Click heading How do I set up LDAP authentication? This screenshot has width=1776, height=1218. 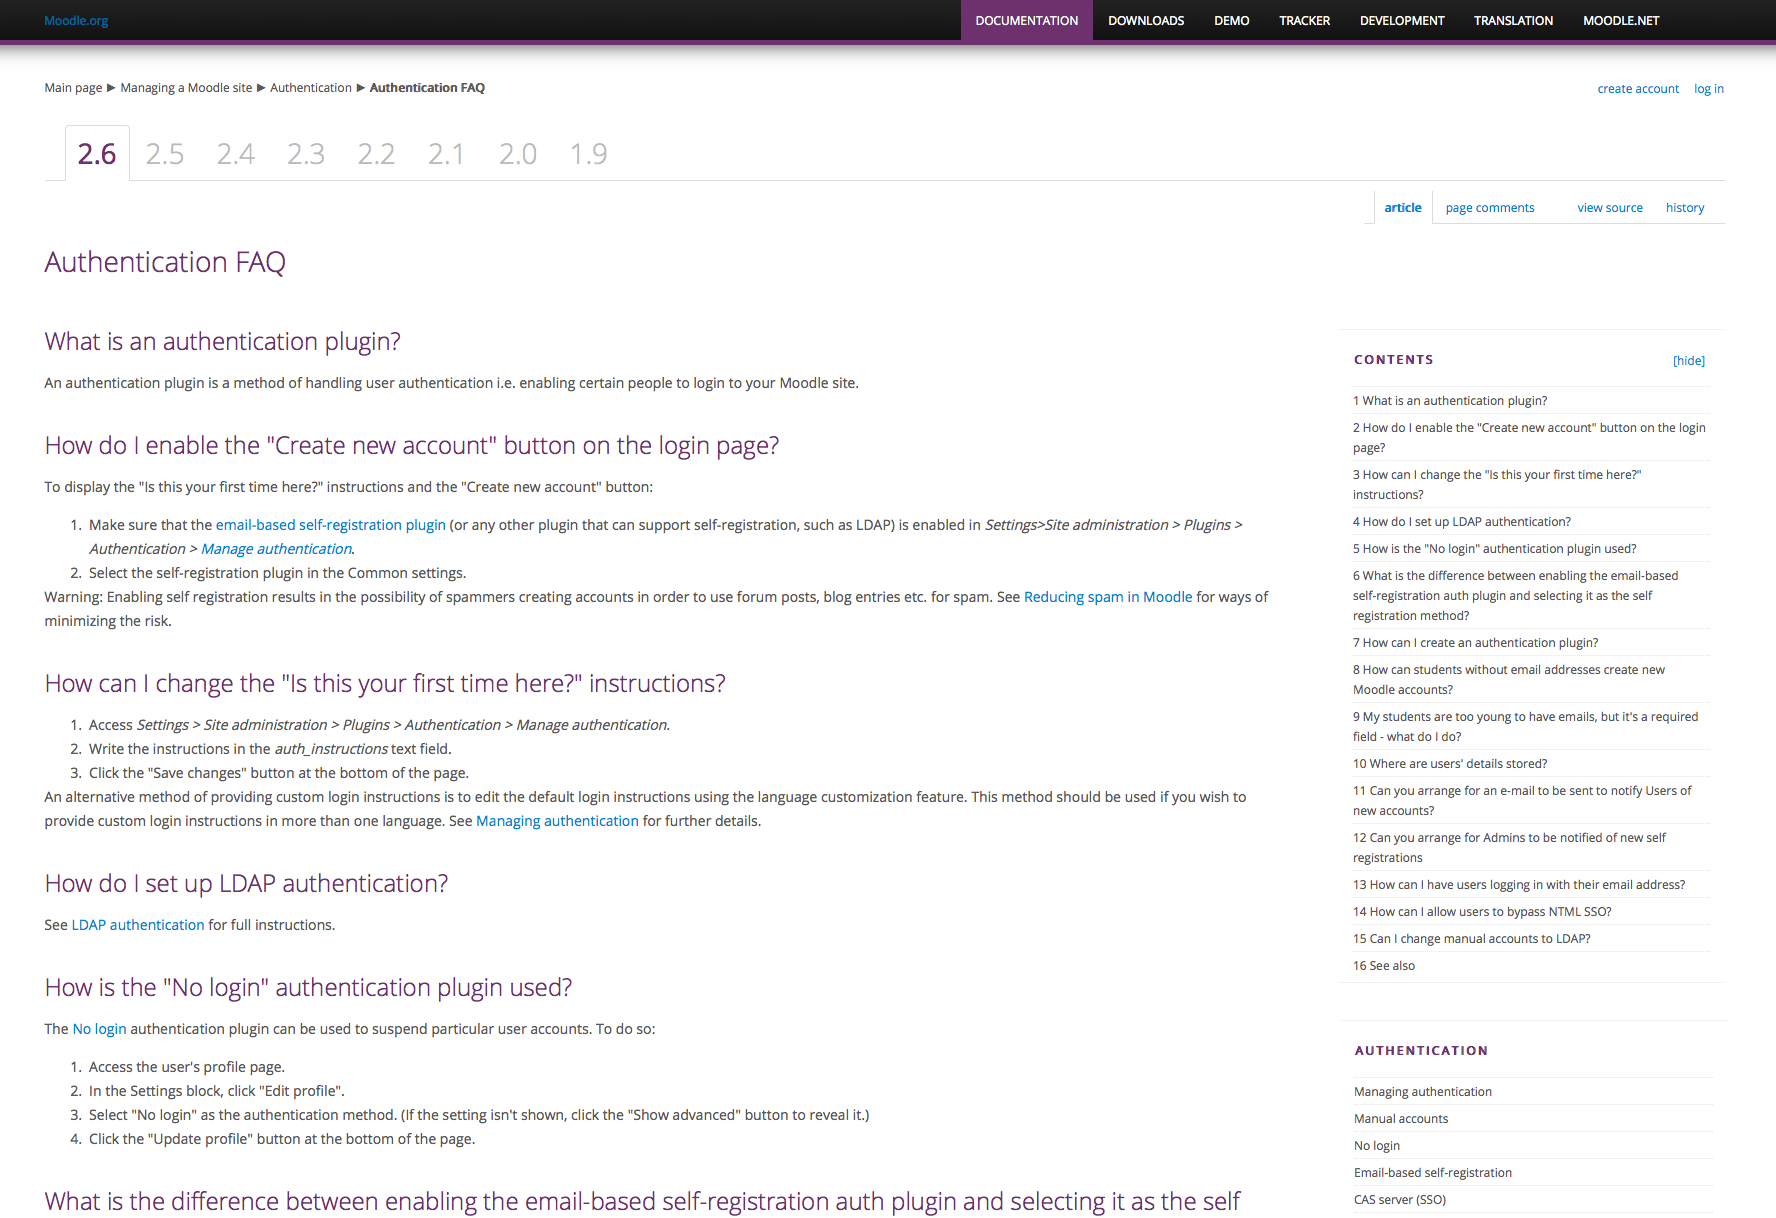coord(246,884)
